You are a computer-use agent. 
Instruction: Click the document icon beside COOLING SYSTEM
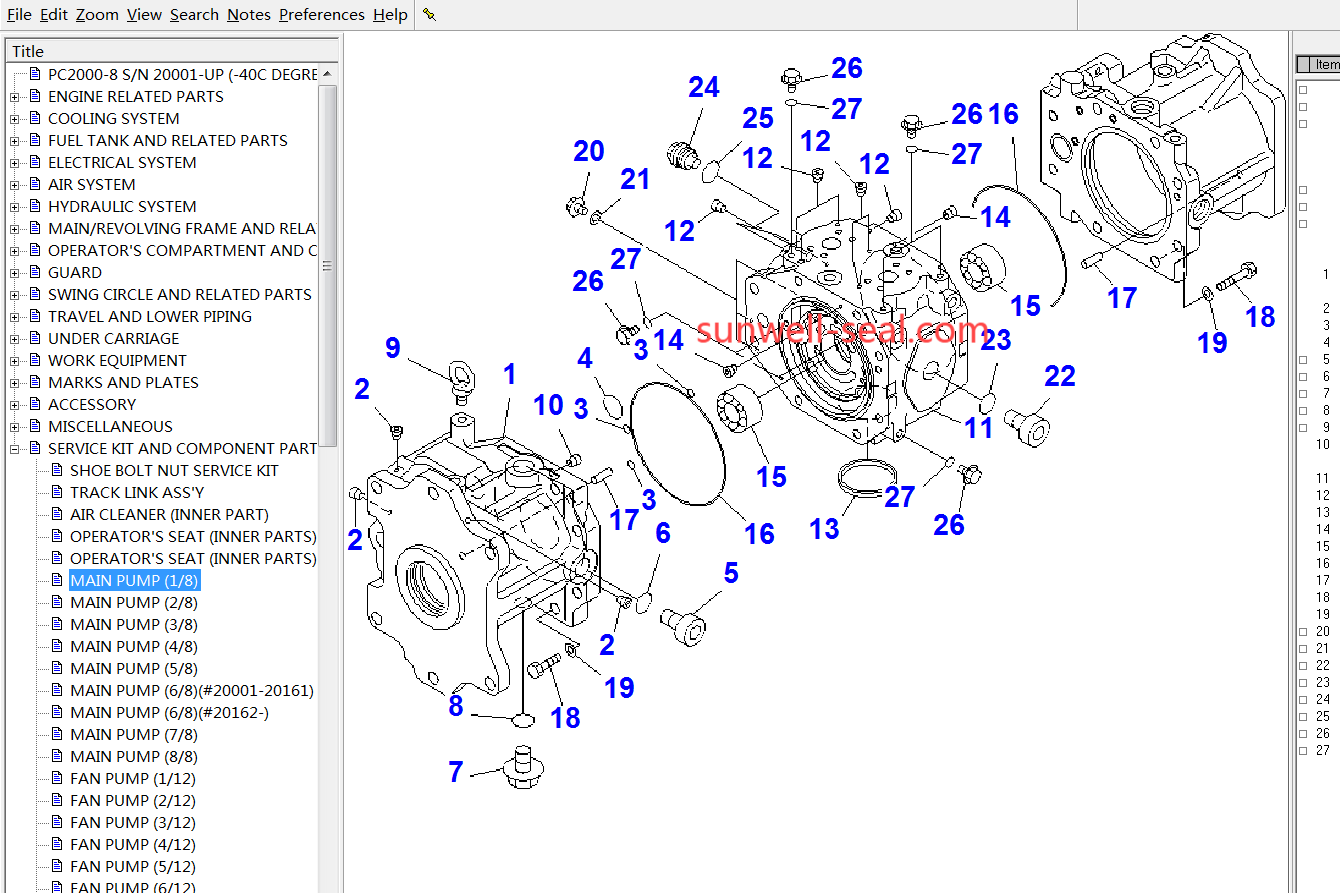pos(35,118)
